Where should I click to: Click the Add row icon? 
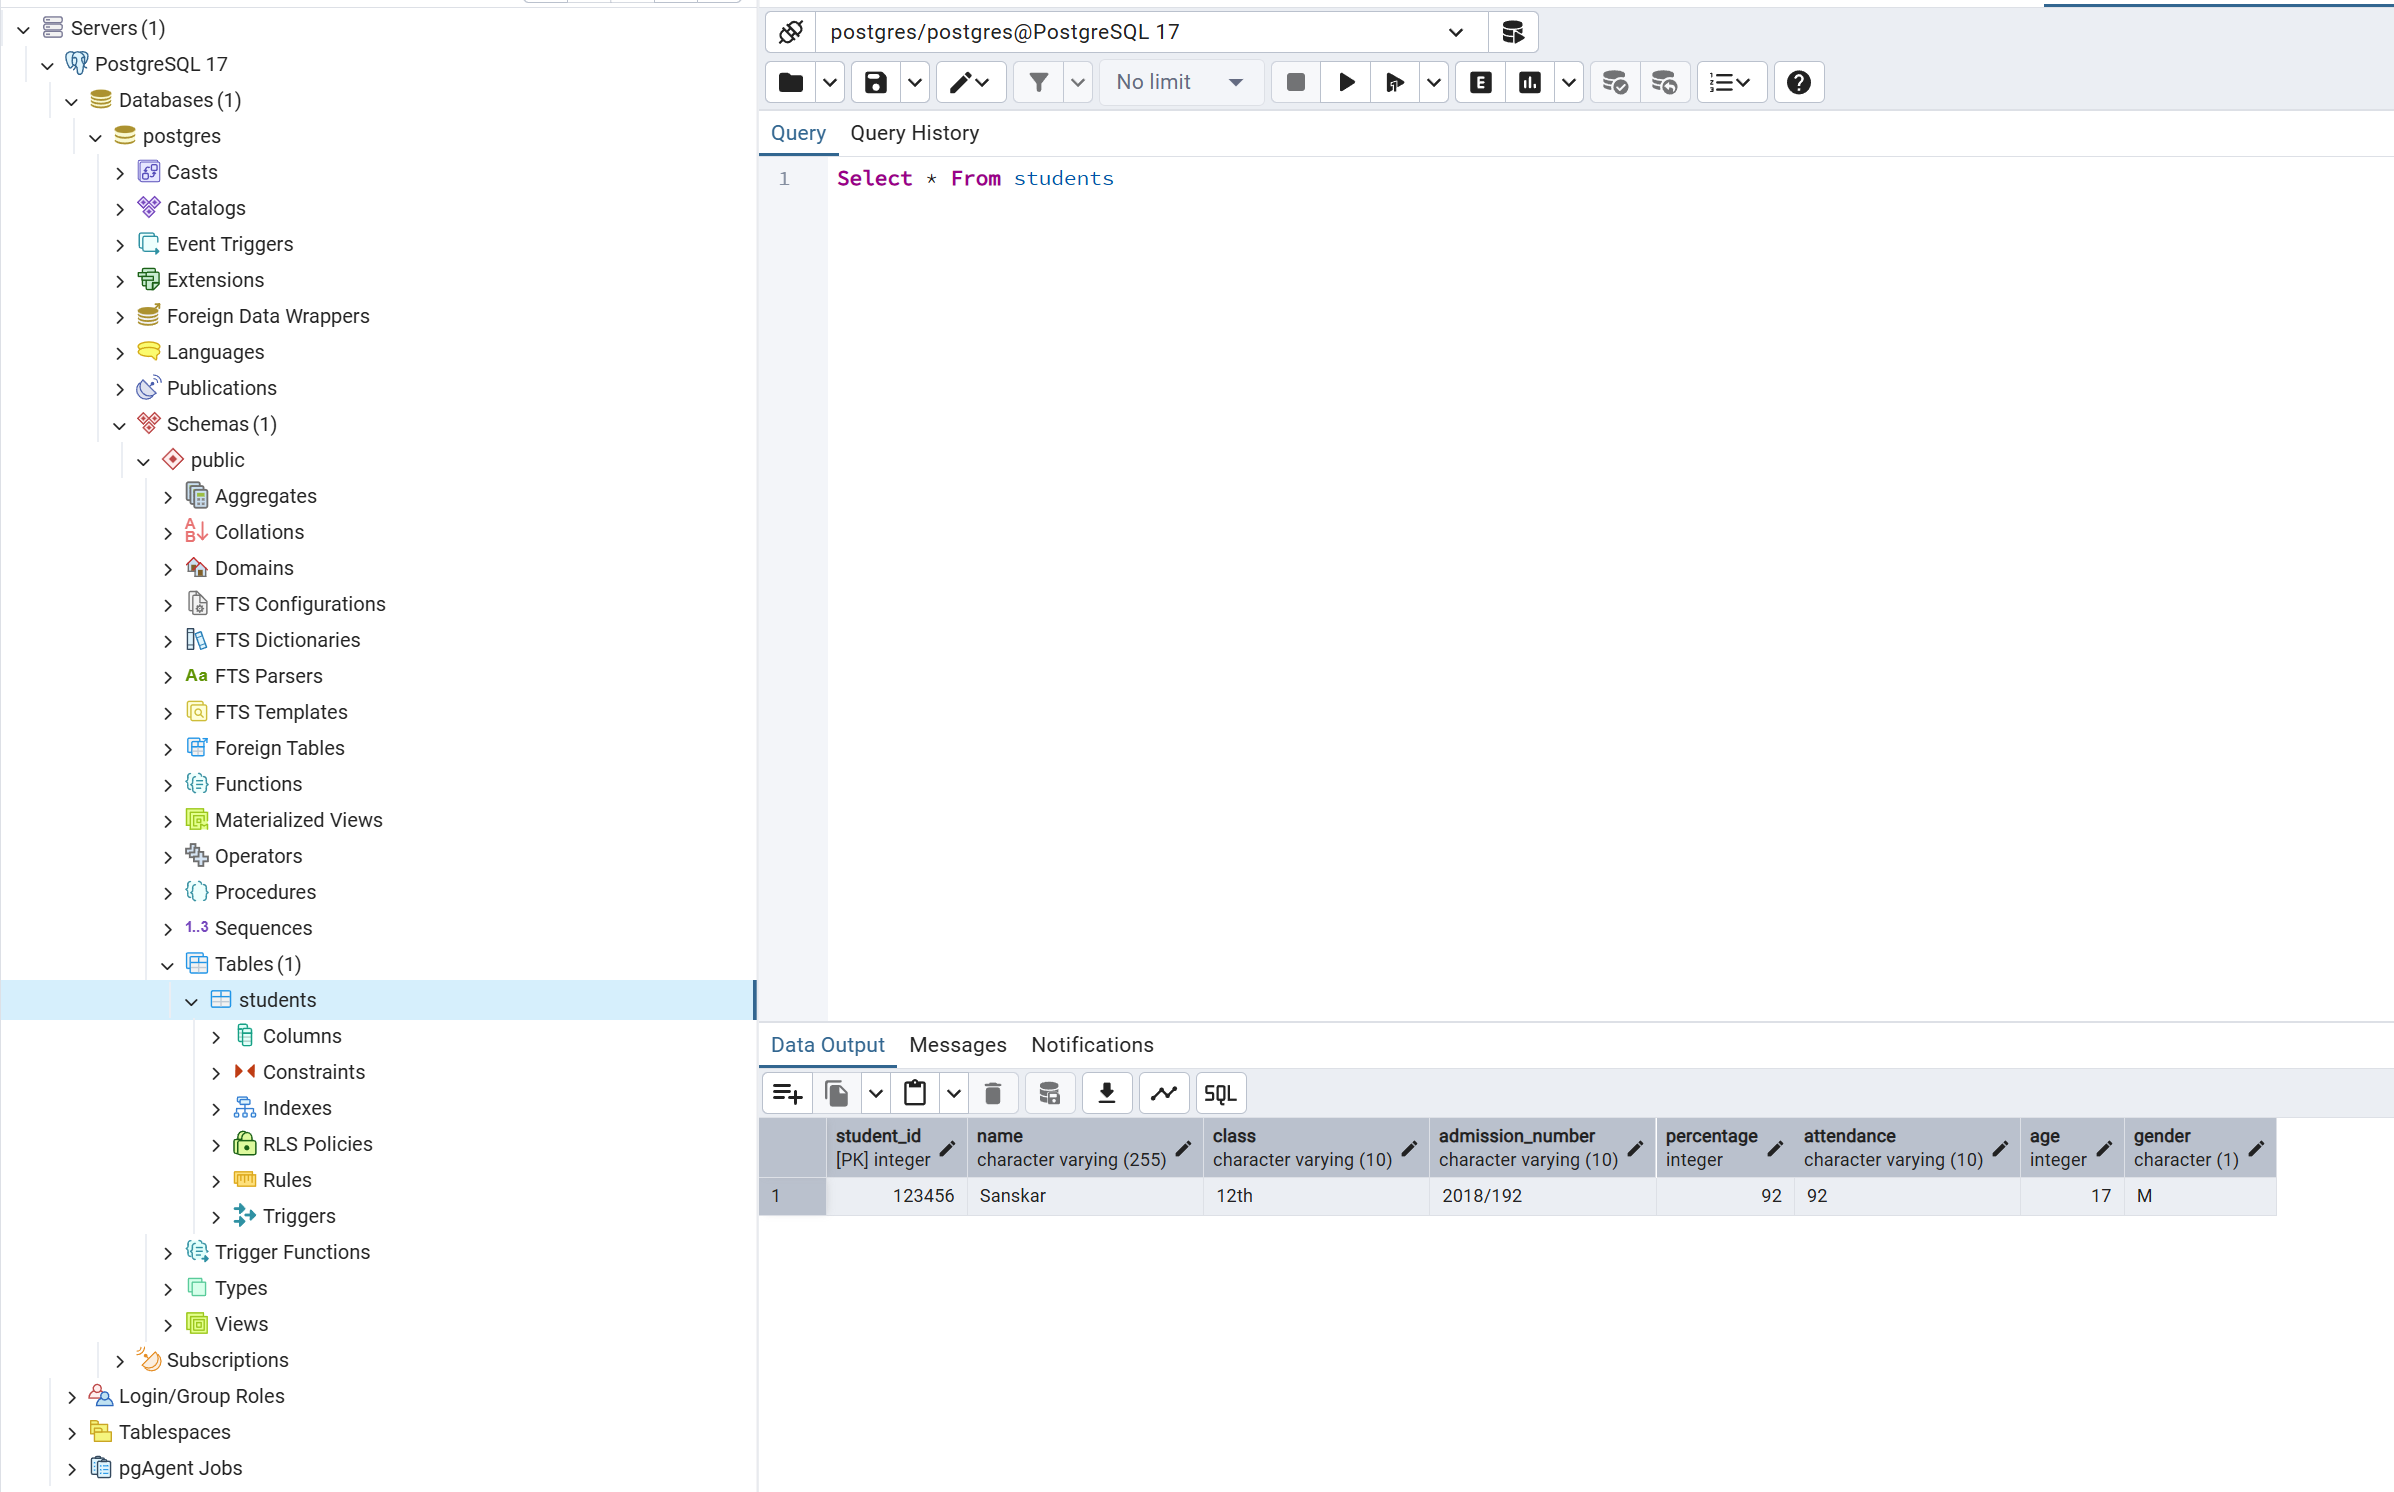coord(787,1093)
